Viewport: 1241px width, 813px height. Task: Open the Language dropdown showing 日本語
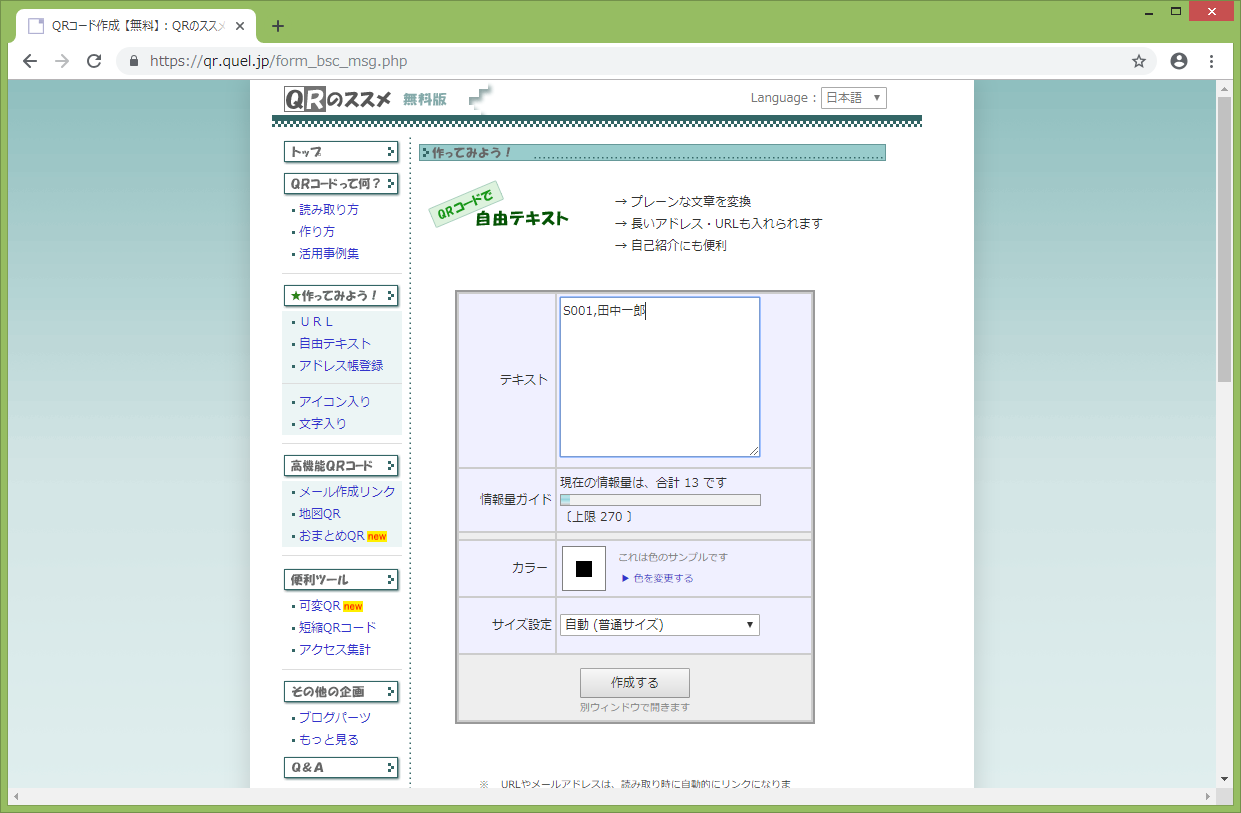click(x=853, y=98)
